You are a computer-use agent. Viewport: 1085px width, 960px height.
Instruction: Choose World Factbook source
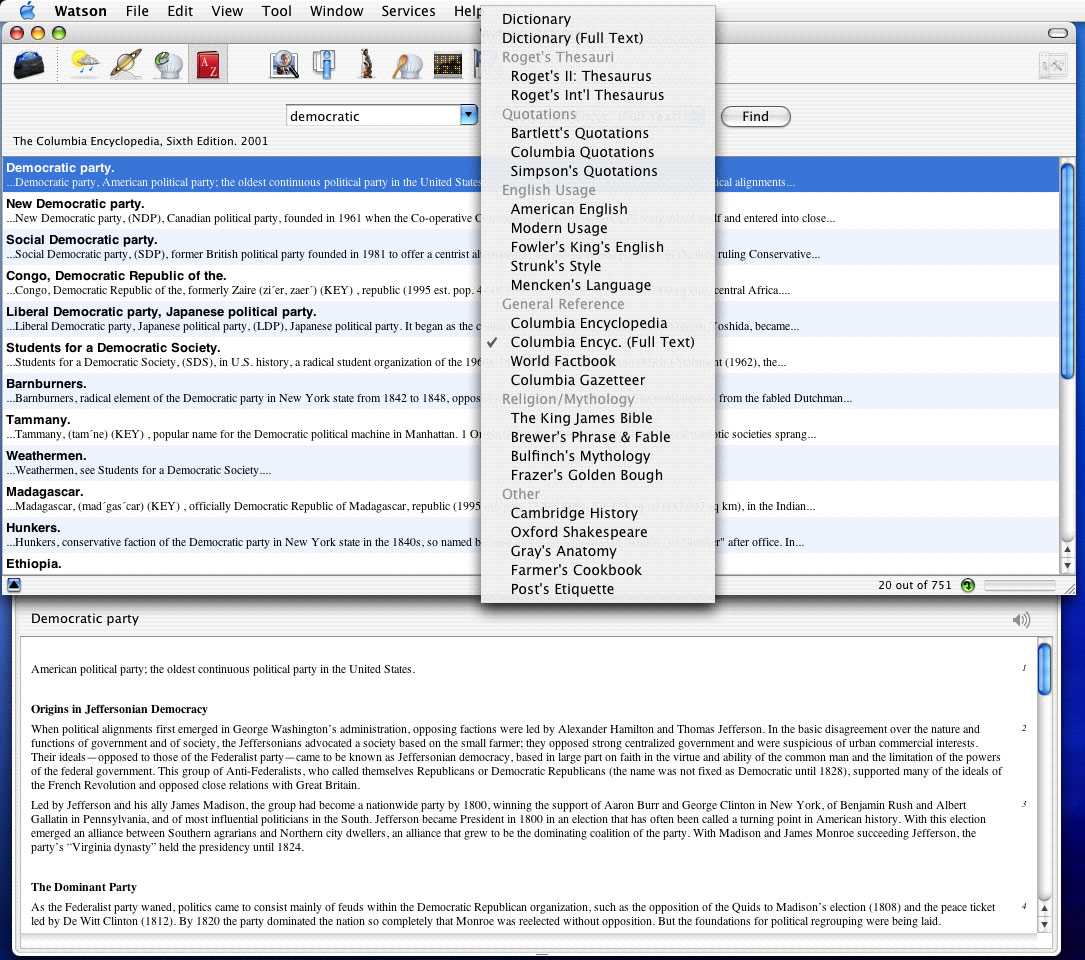click(598, 361)
